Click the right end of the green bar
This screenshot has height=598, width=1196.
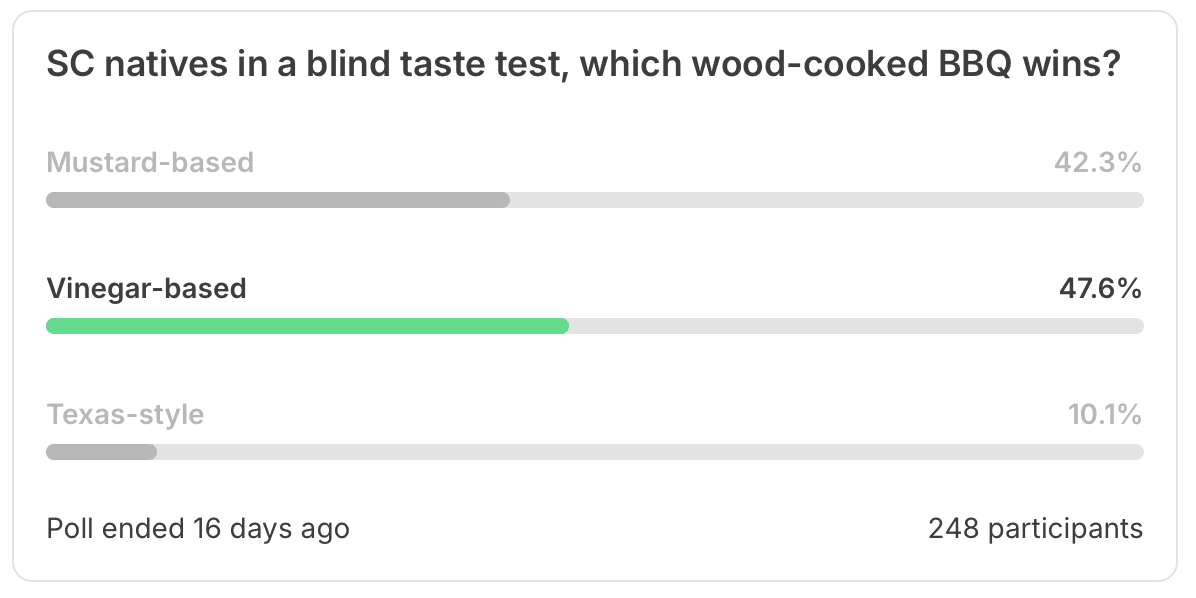[x=564, y=326]
